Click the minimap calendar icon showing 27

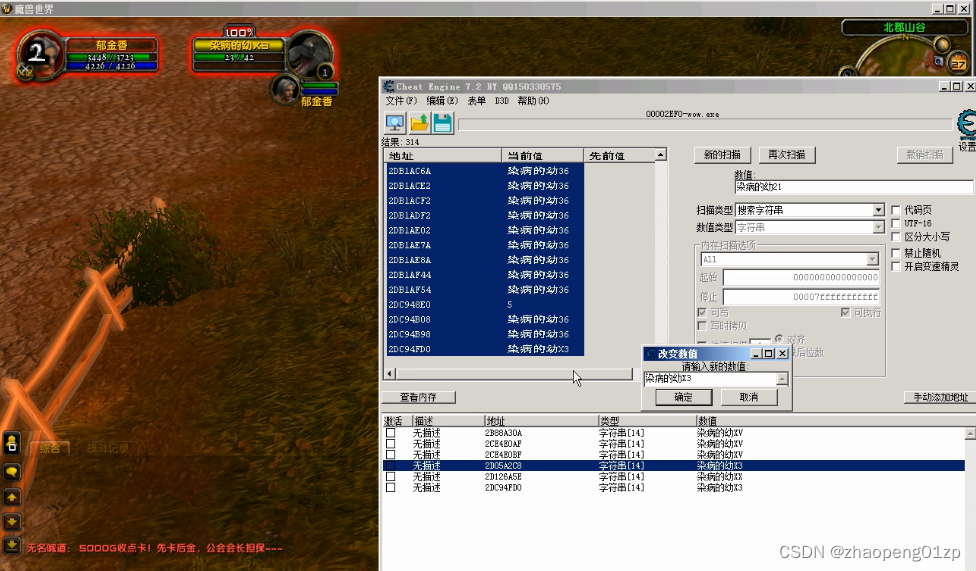[959, 63]
